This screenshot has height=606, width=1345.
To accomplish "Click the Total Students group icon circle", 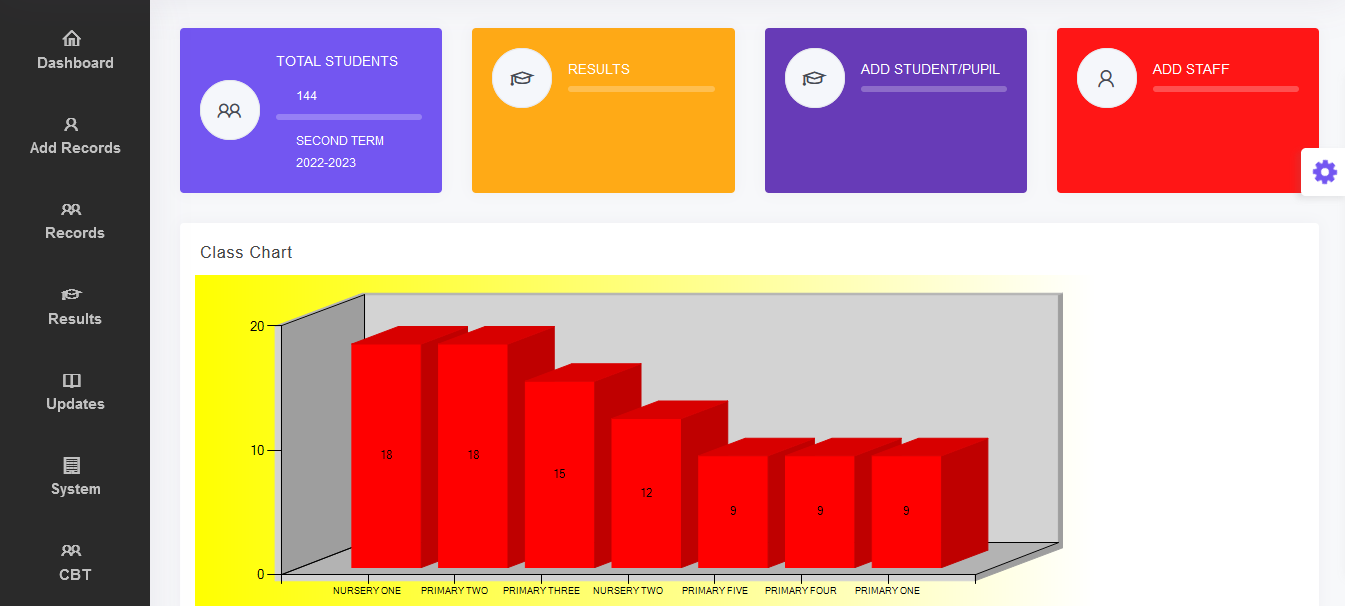I will (x=229, y=110).
